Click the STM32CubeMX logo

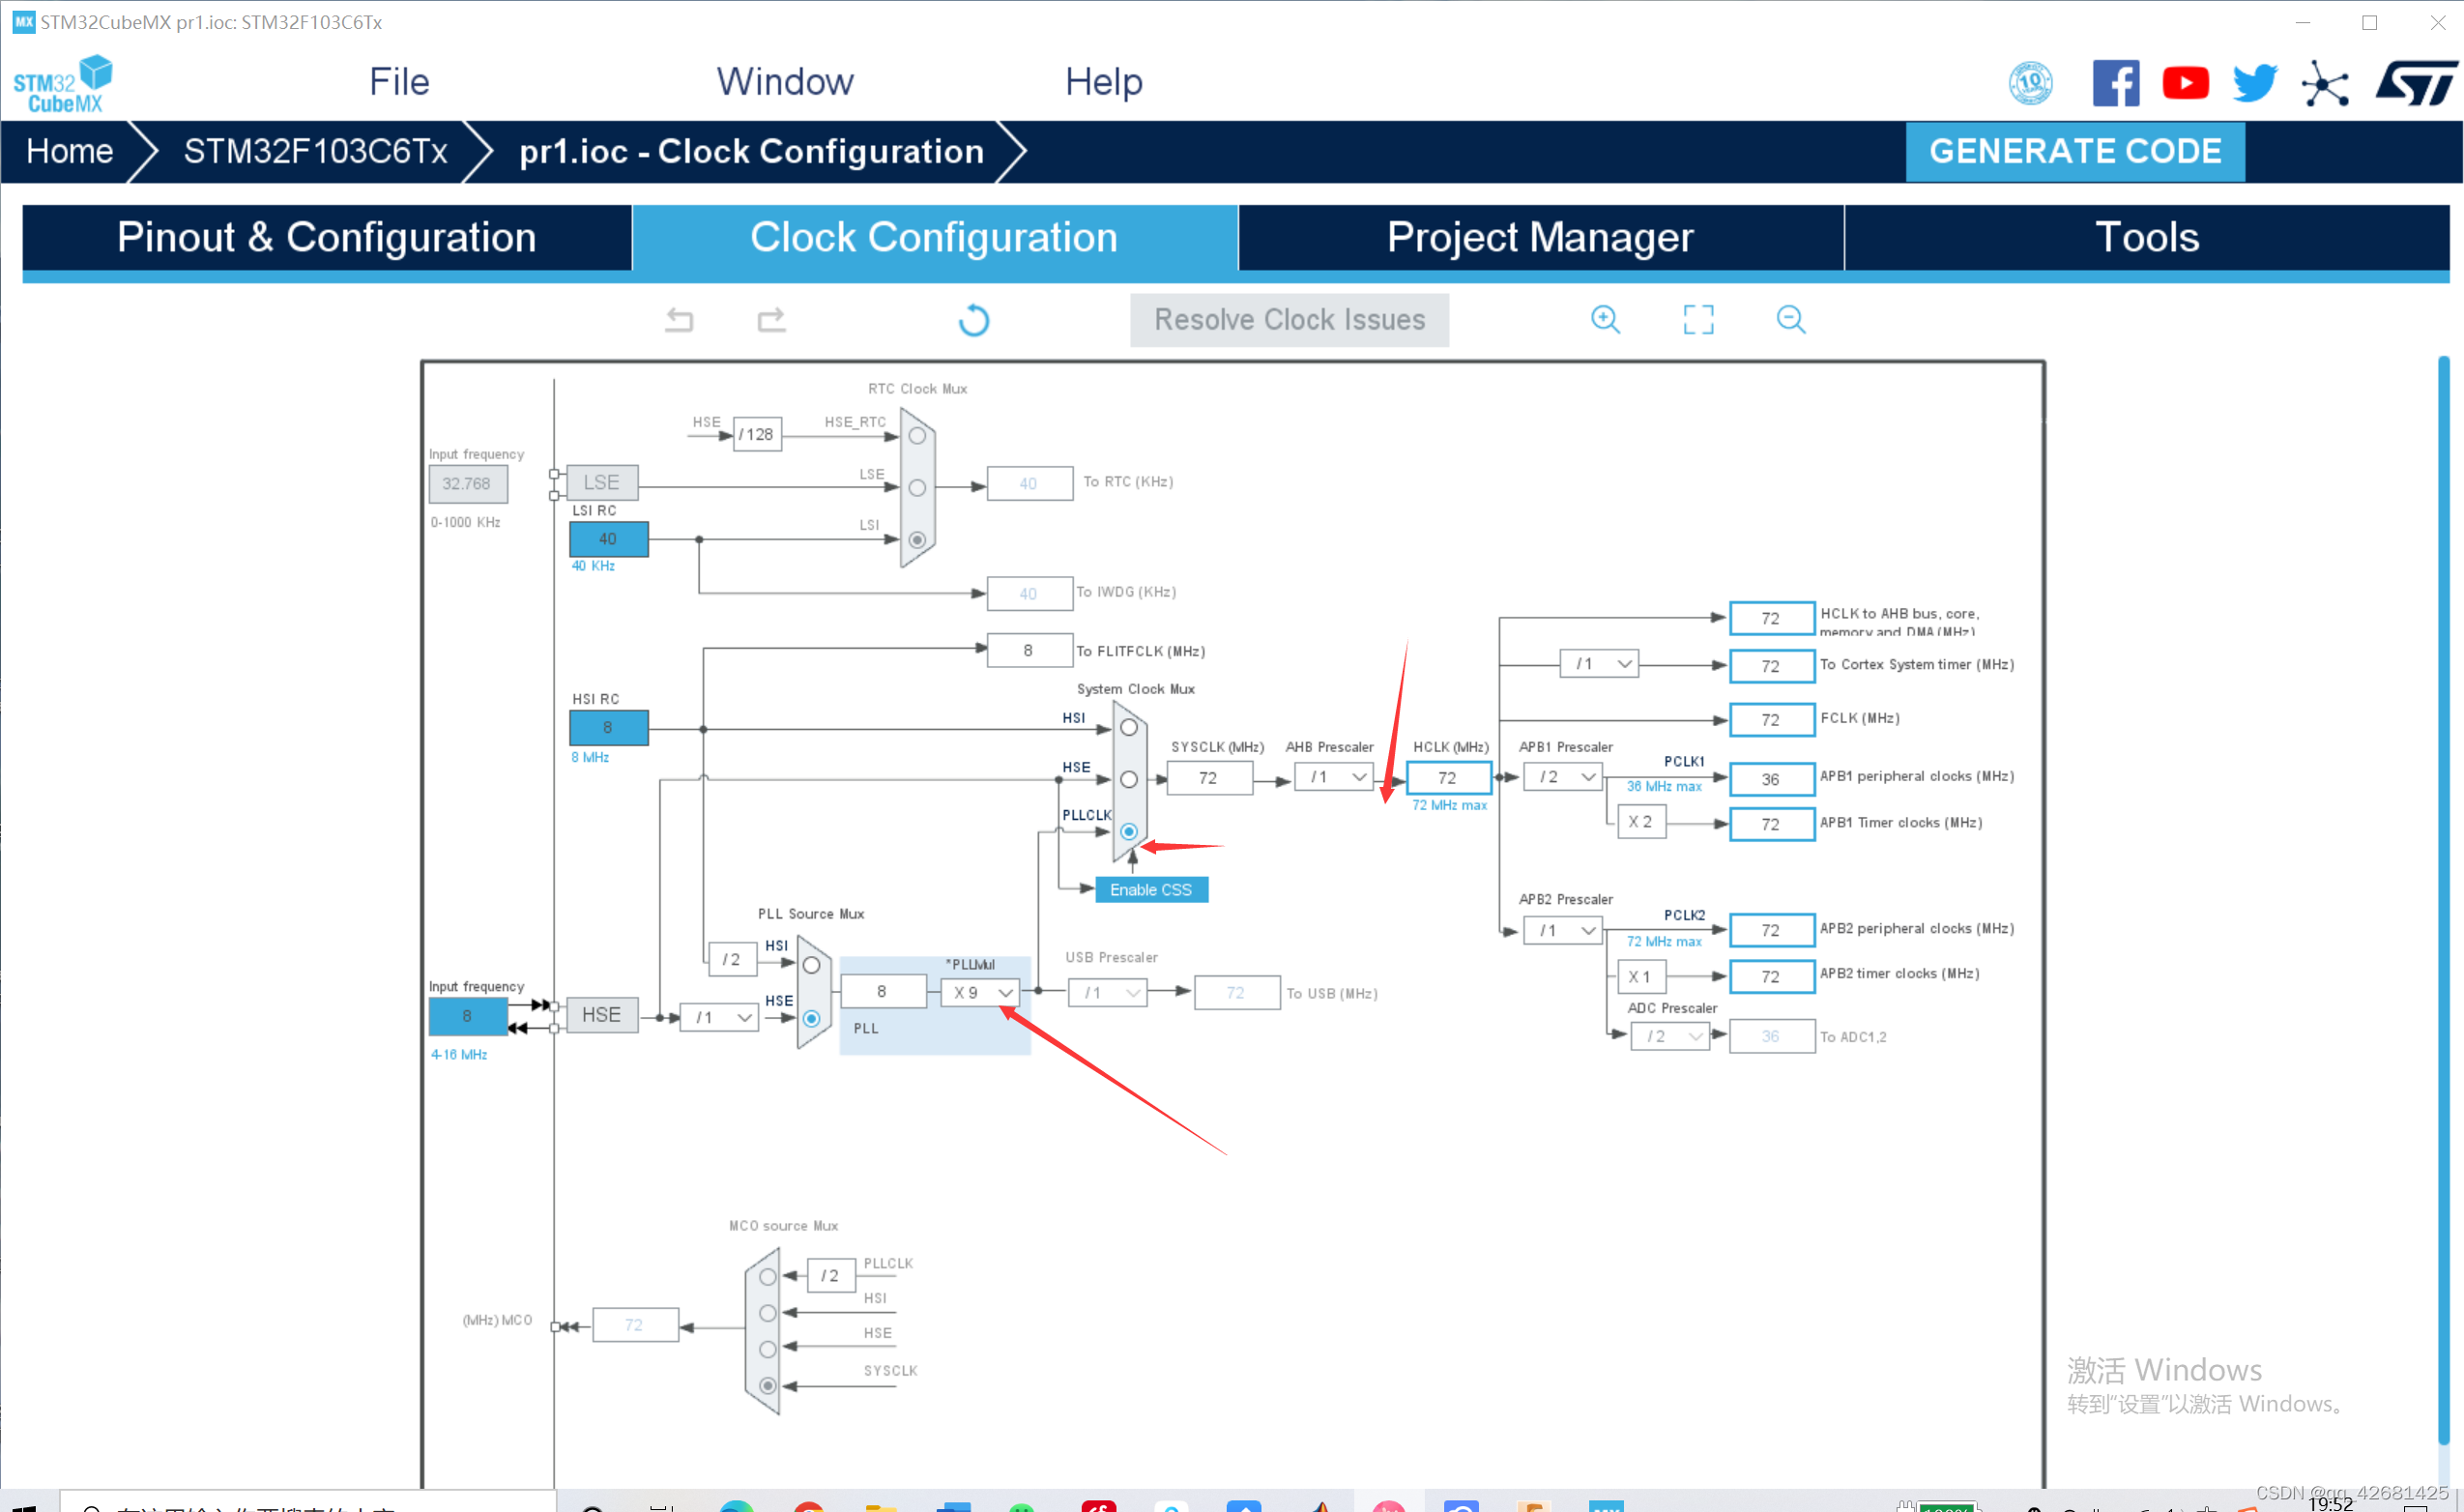pyautogui.click(x=63, y=84)
